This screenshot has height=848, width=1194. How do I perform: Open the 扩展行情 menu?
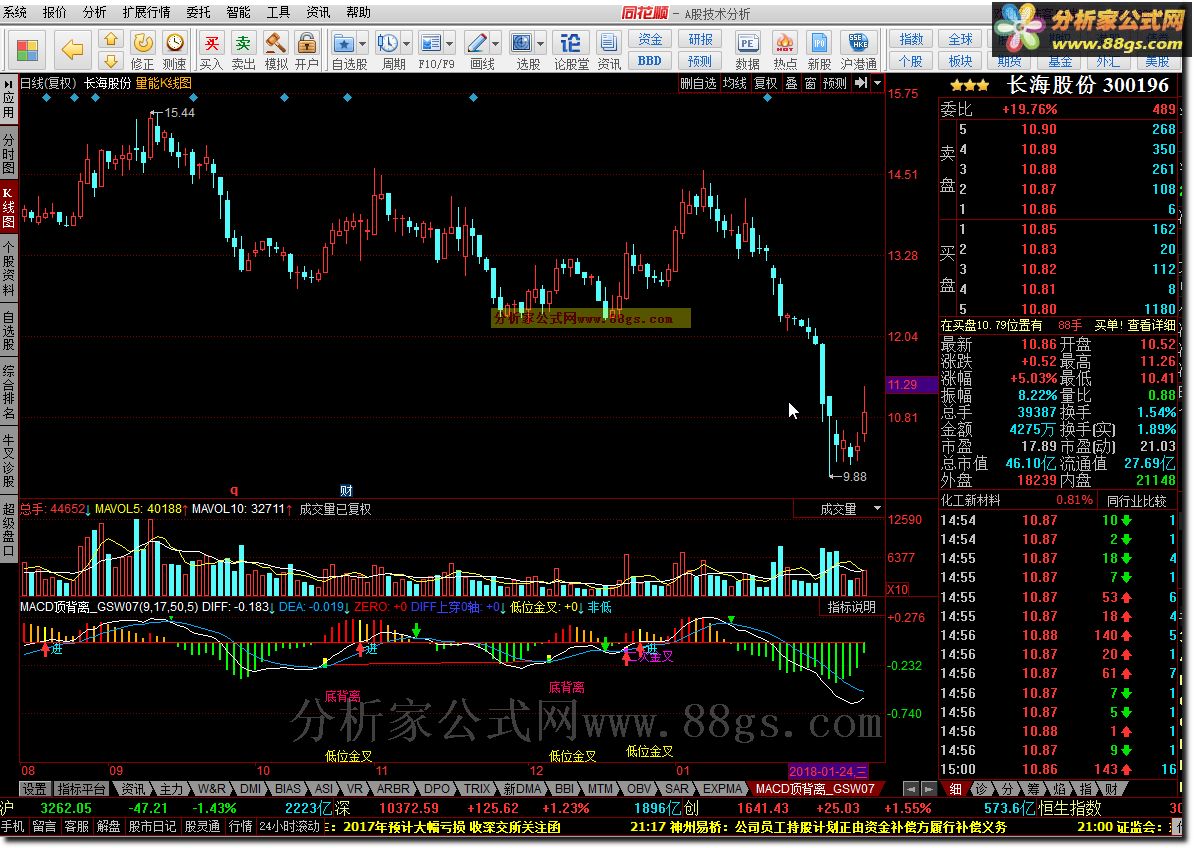(147, 12)
